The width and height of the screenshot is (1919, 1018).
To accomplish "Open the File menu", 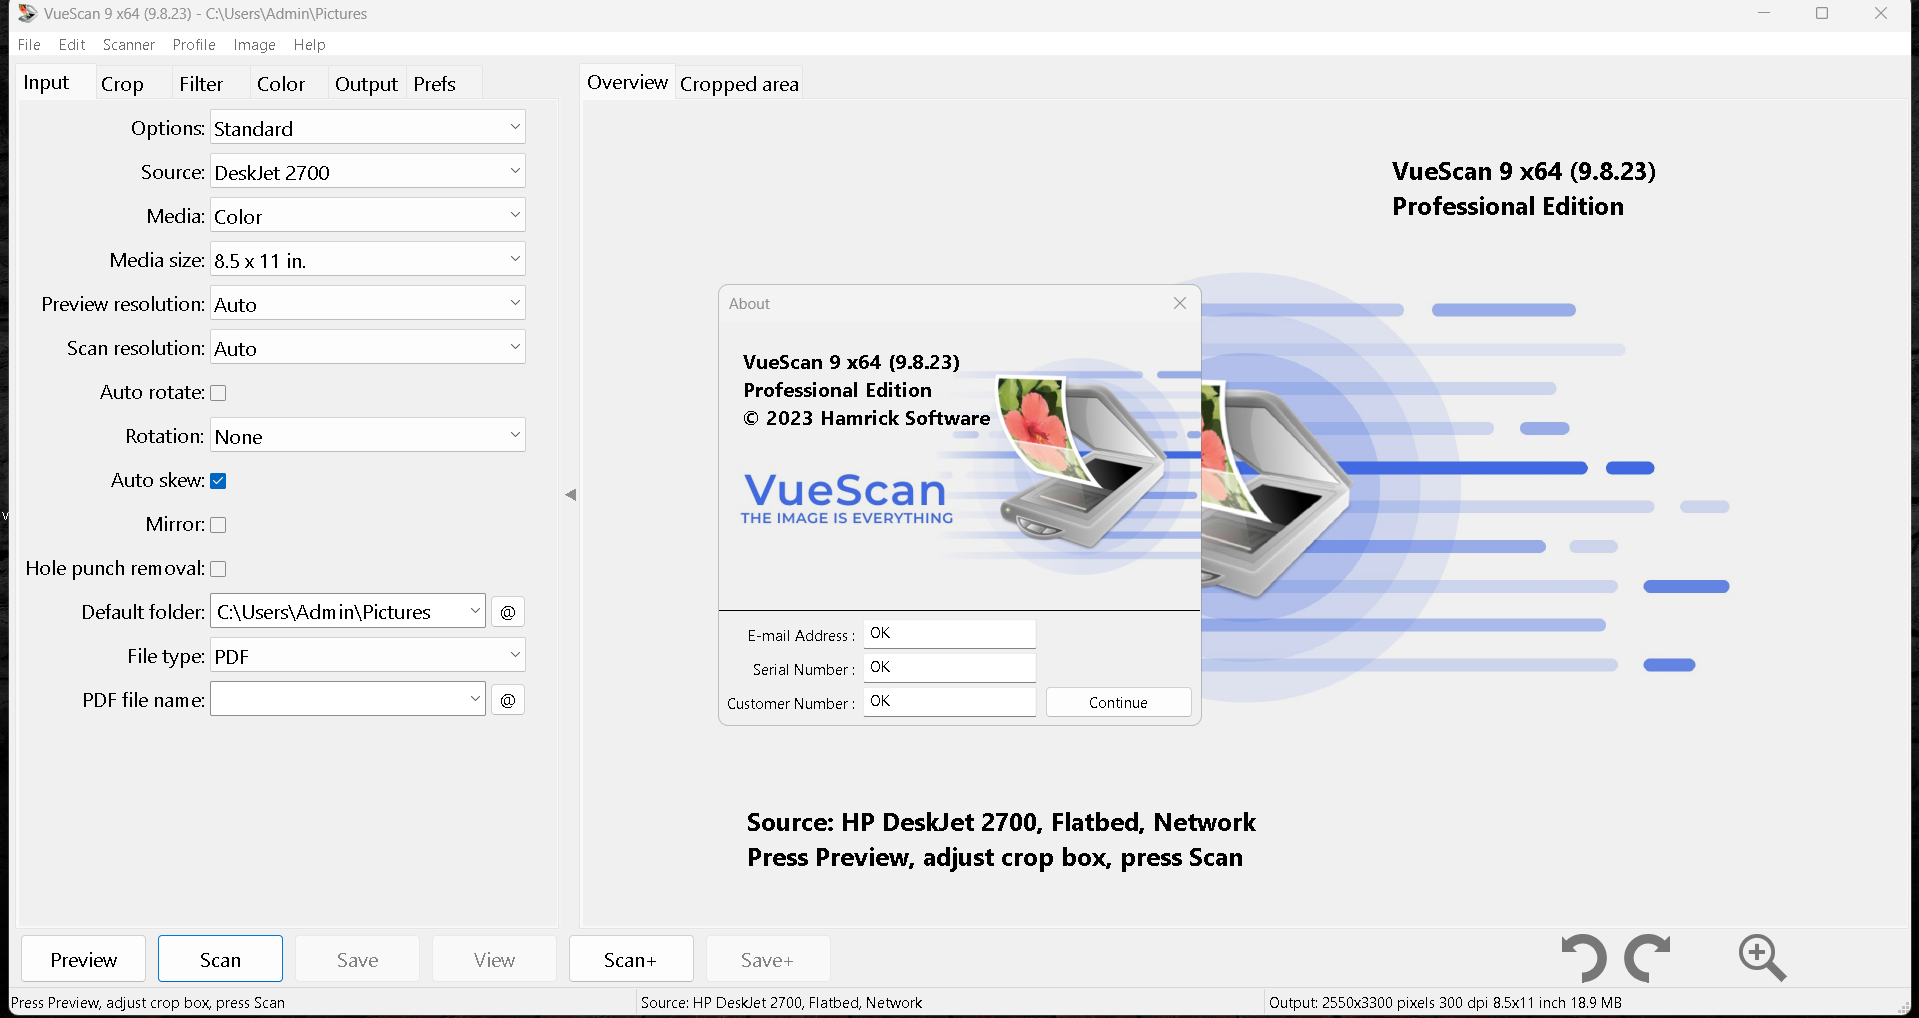I will coord(29,45).
